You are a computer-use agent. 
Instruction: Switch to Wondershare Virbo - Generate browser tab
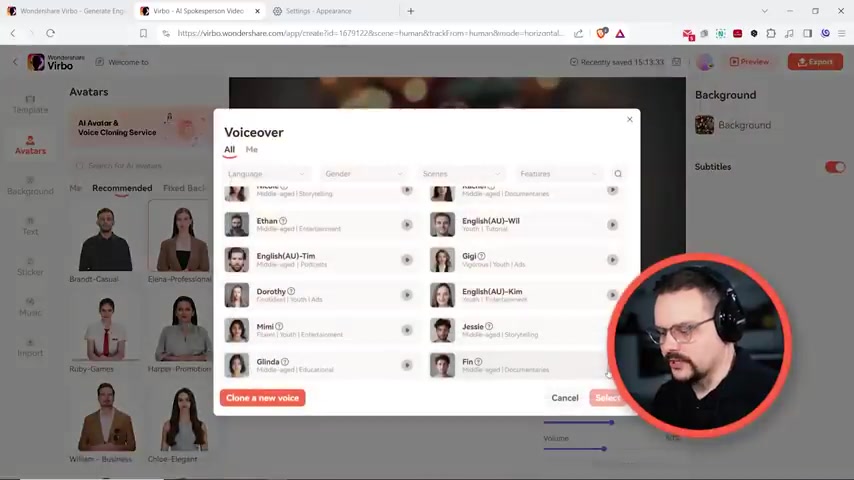(x=67, y=11)
